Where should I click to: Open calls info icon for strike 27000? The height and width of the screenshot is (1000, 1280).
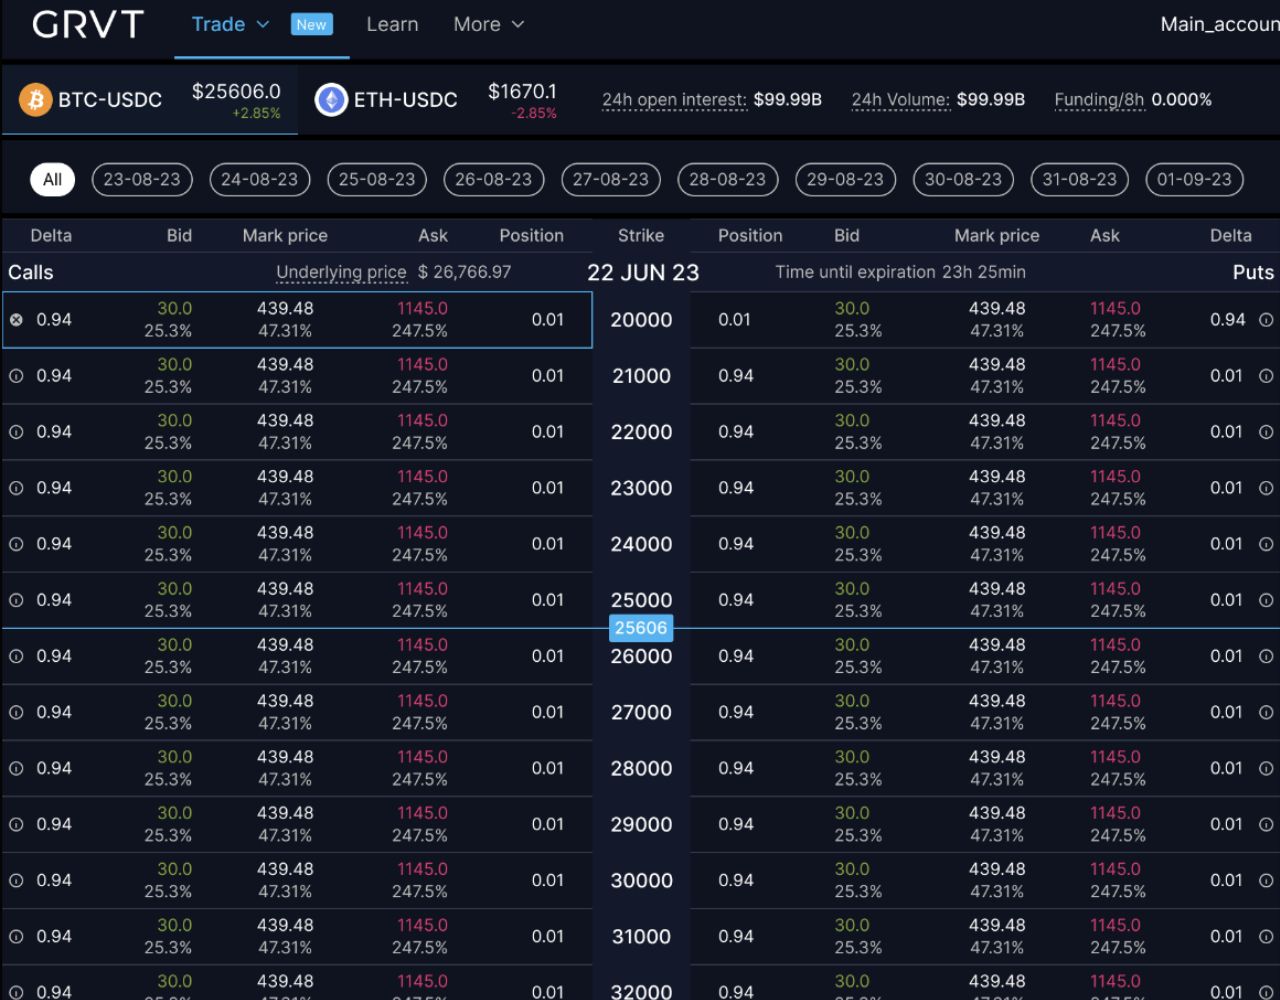(16, 712)
